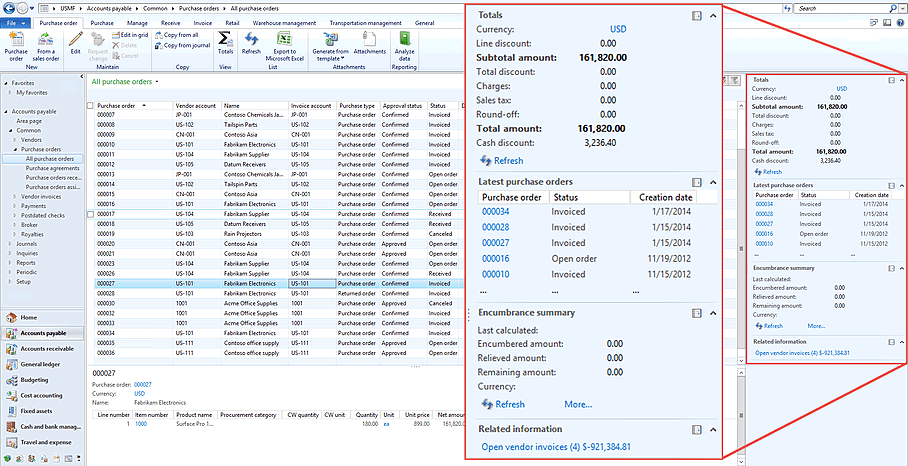Open the Home module
Image resolution: width=908 pixels, height=466 pixels.
[x=42, y=318]
